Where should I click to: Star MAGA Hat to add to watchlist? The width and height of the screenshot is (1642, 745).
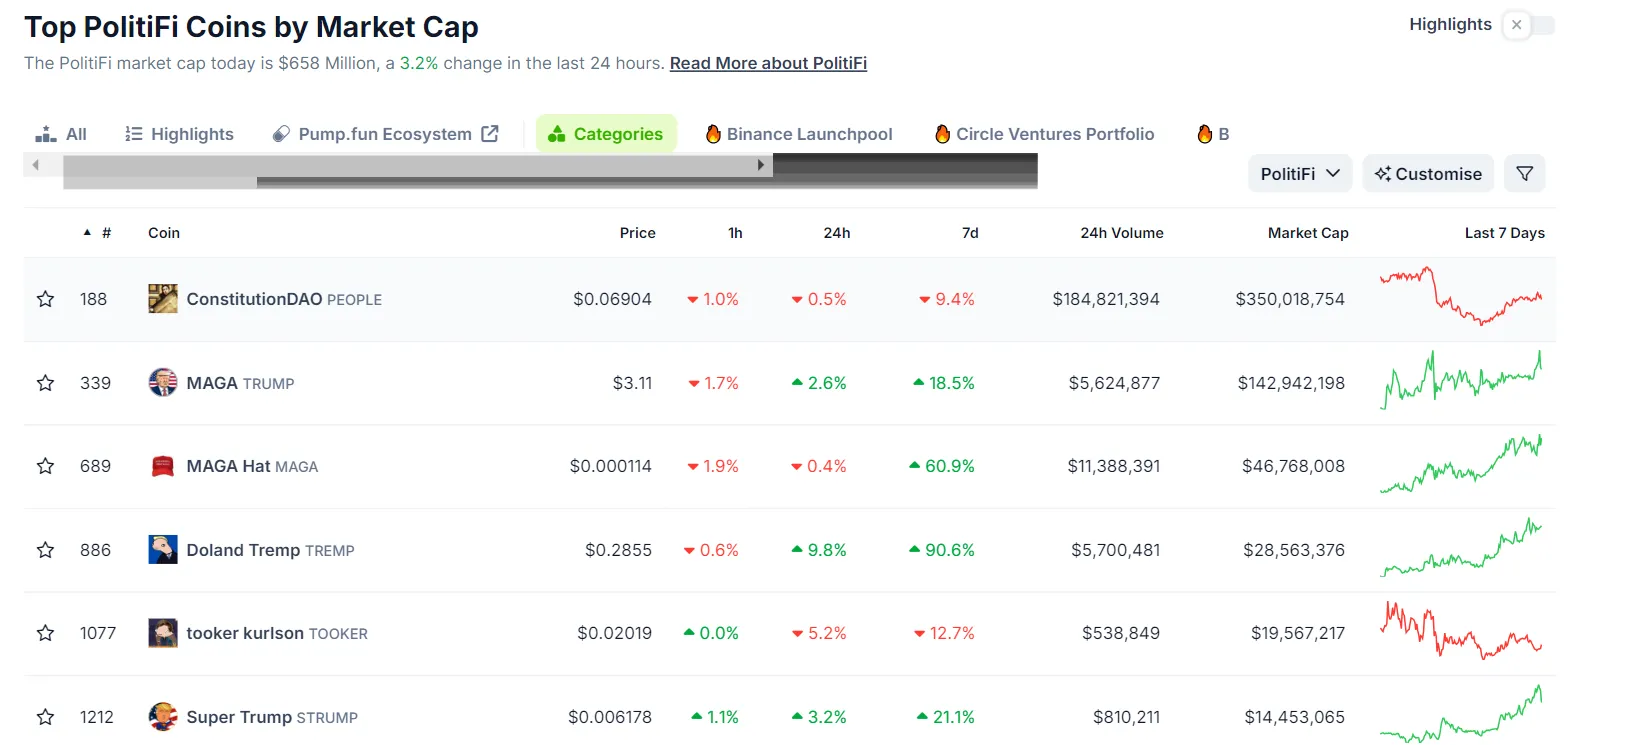[x=45, y=466]
